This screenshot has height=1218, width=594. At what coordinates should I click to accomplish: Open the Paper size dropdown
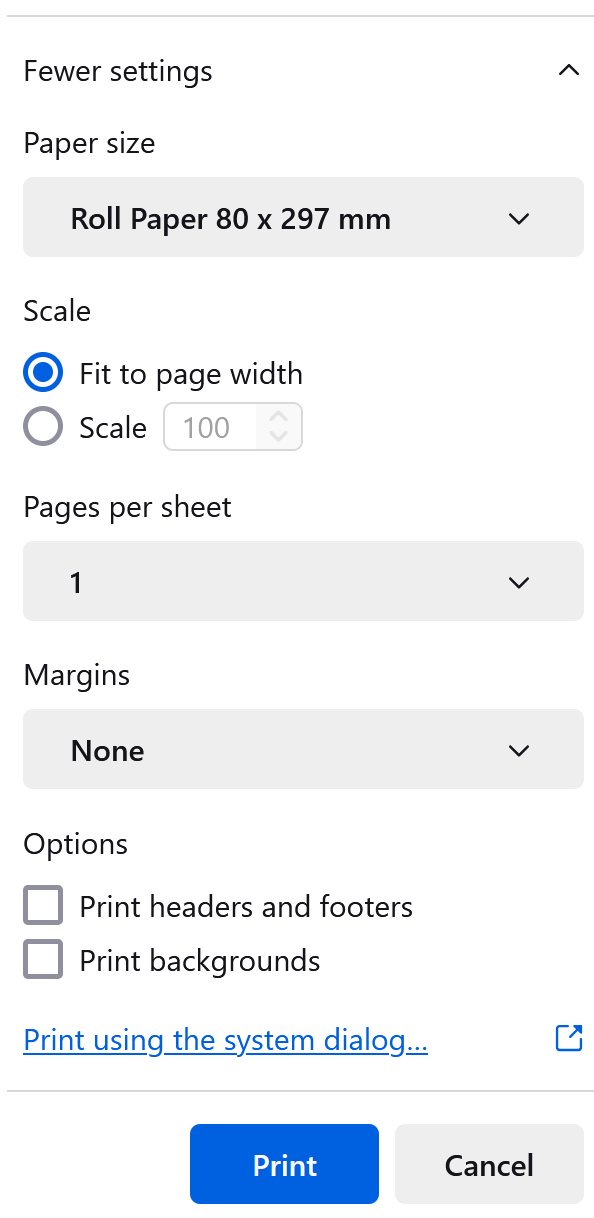[303, 218]
